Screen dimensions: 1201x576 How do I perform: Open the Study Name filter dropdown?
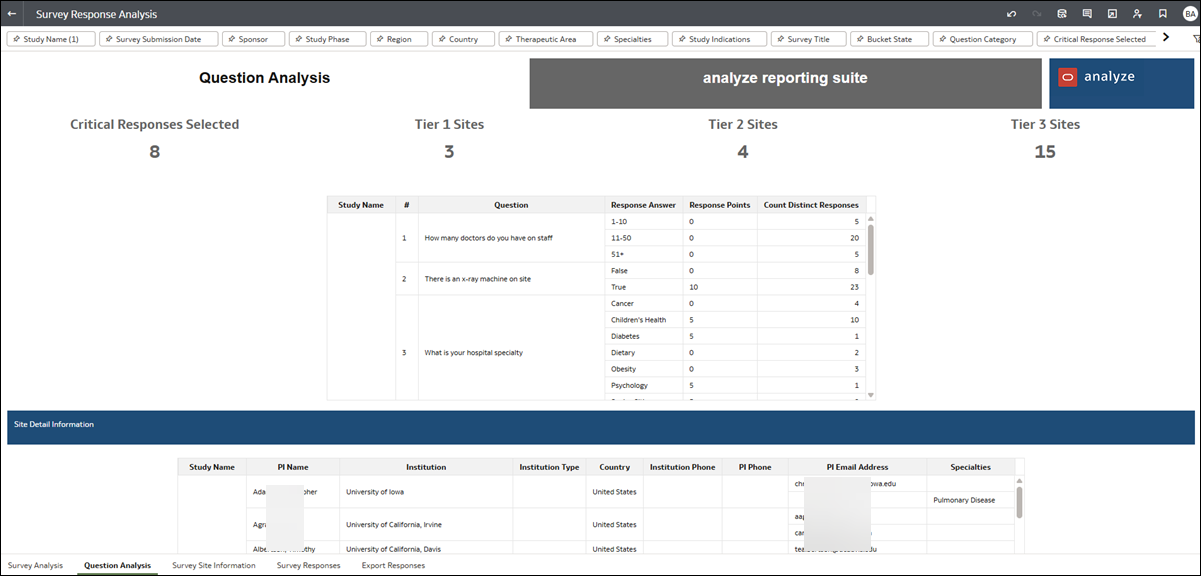click(50, 38)
